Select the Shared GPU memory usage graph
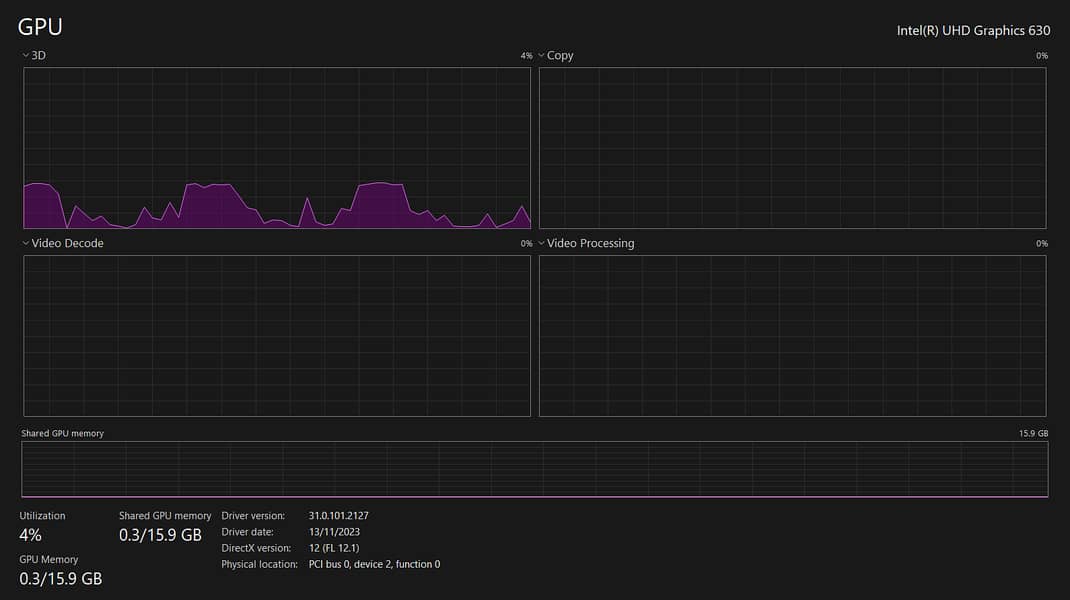Image resolution: width=1070 pixels, height=600 pixels. [x=534, y=469]
